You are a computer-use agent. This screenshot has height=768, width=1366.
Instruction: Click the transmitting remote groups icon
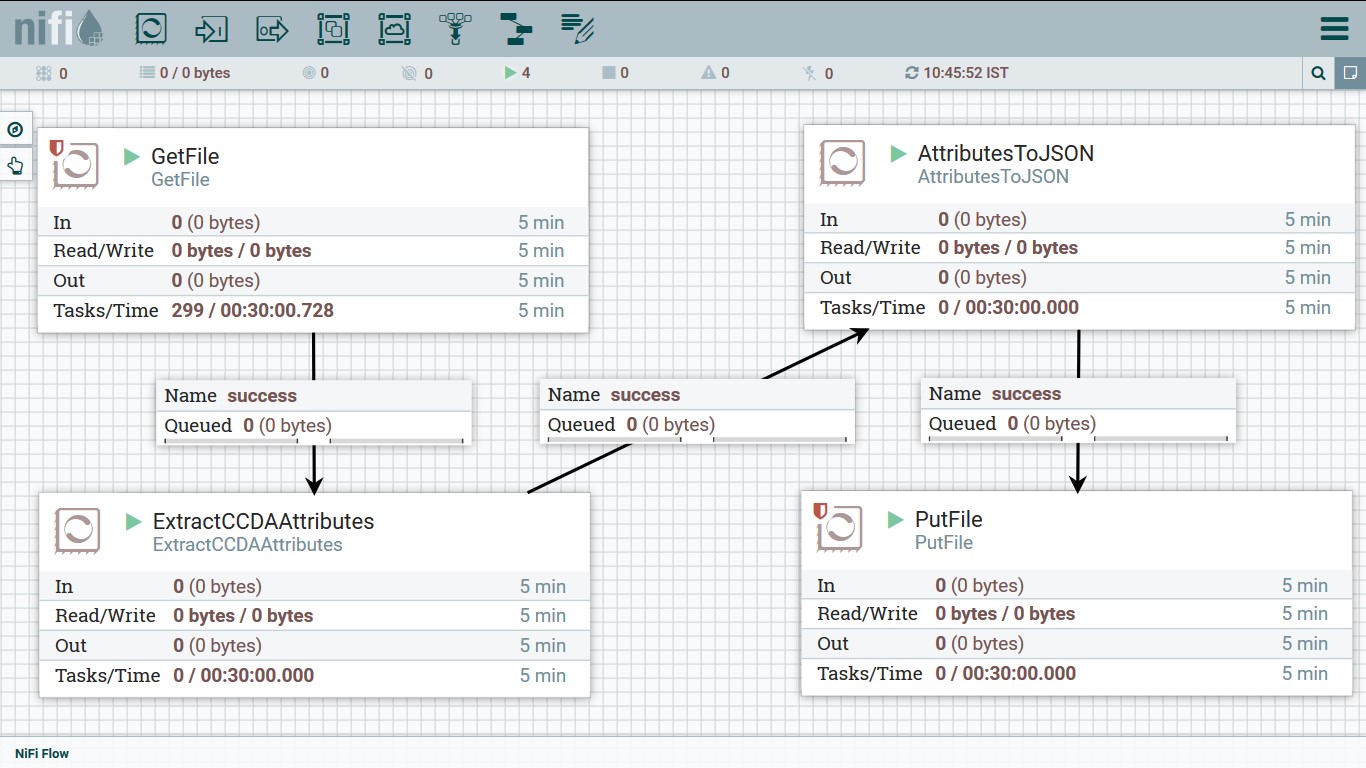tap(309, 73)
